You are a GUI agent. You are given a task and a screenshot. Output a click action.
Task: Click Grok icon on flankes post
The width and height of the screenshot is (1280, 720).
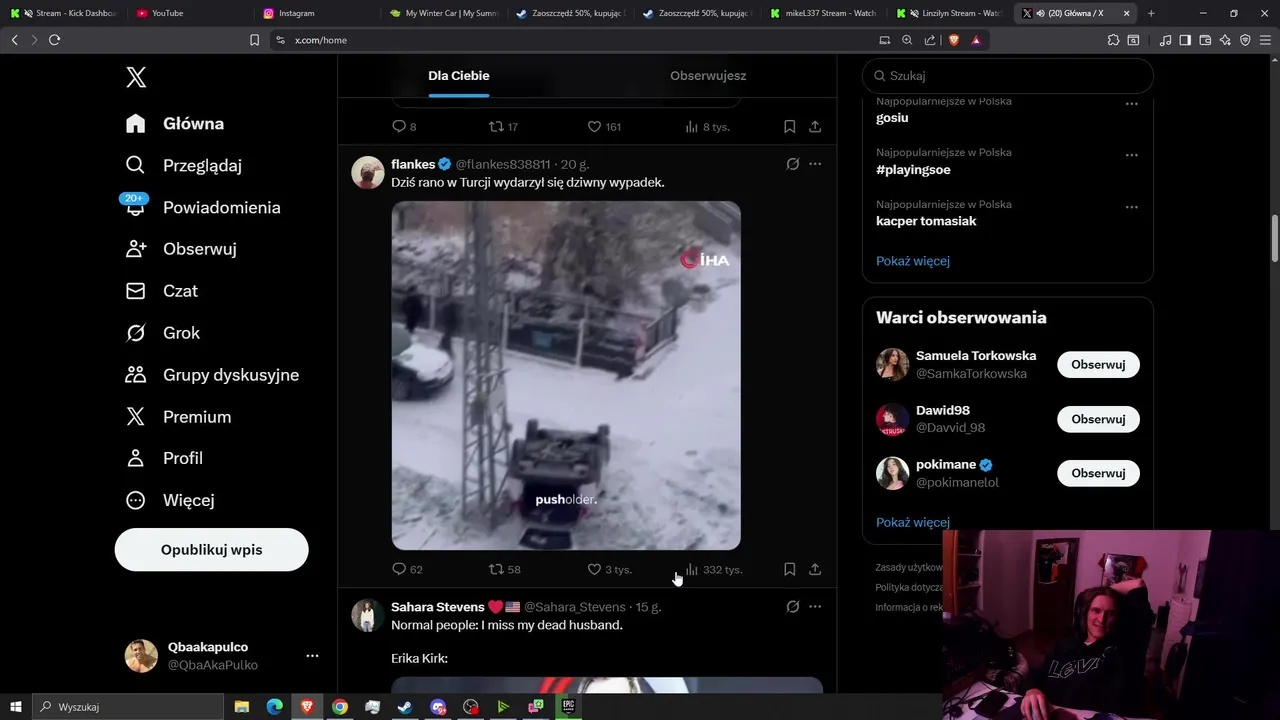coord(793,164)
